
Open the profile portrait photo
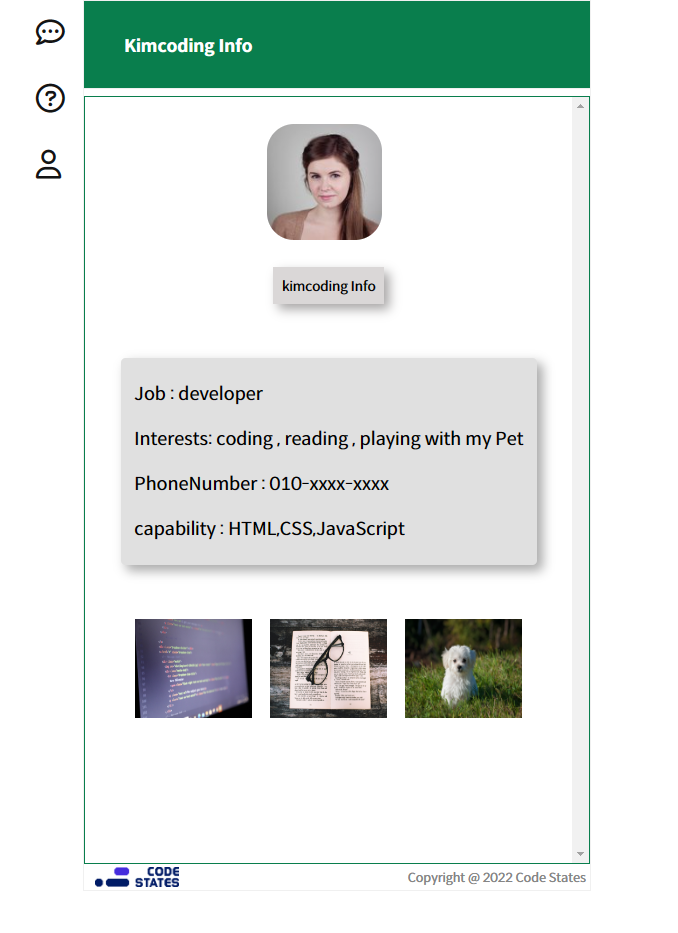click(324, 182)
